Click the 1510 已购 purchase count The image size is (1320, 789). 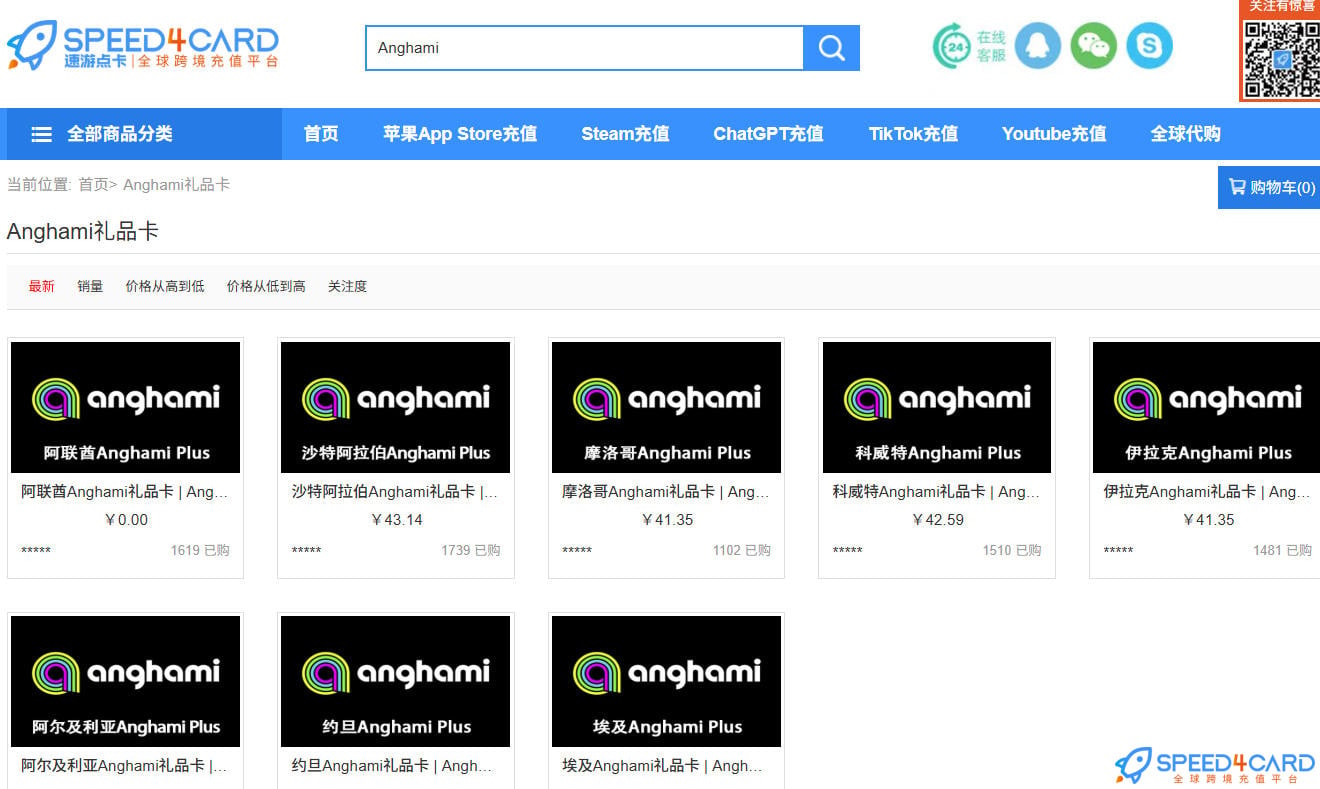click(x=1012, y=550)
